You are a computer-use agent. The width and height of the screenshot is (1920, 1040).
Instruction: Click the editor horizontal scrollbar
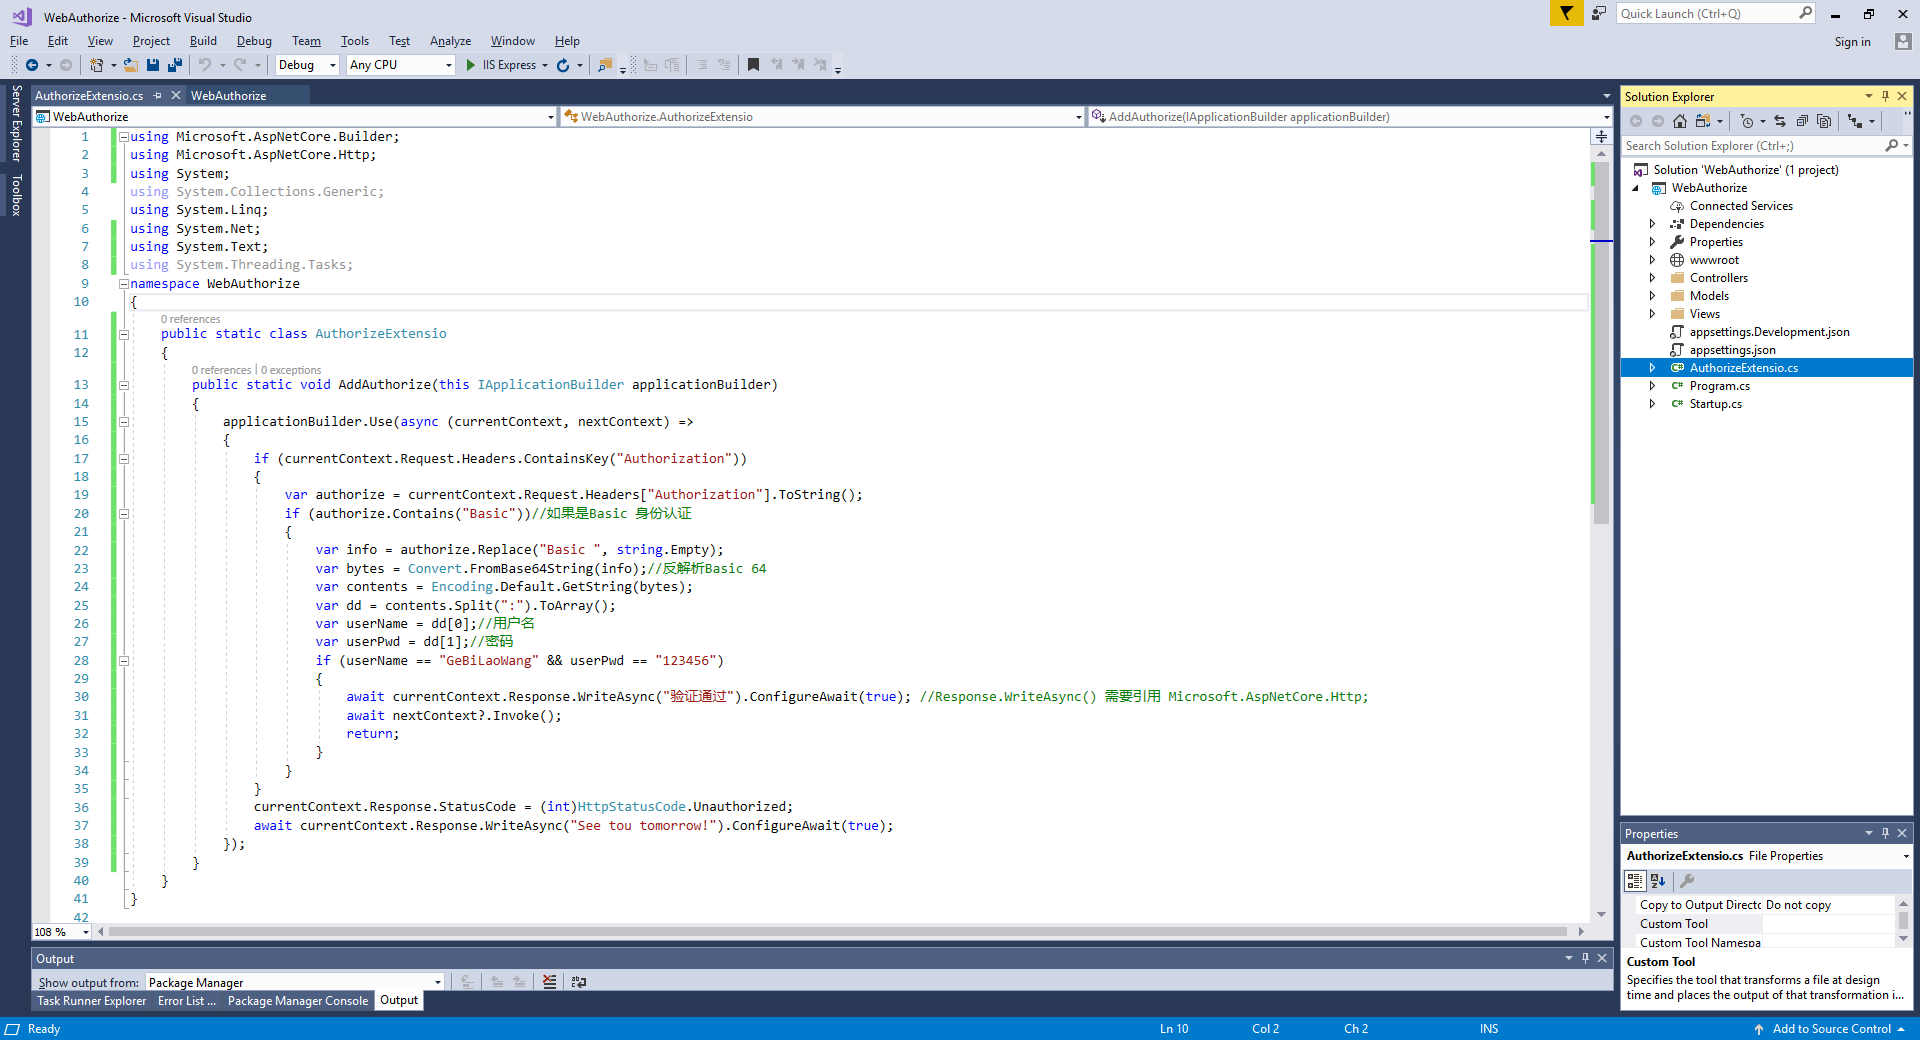pos(838,932)
